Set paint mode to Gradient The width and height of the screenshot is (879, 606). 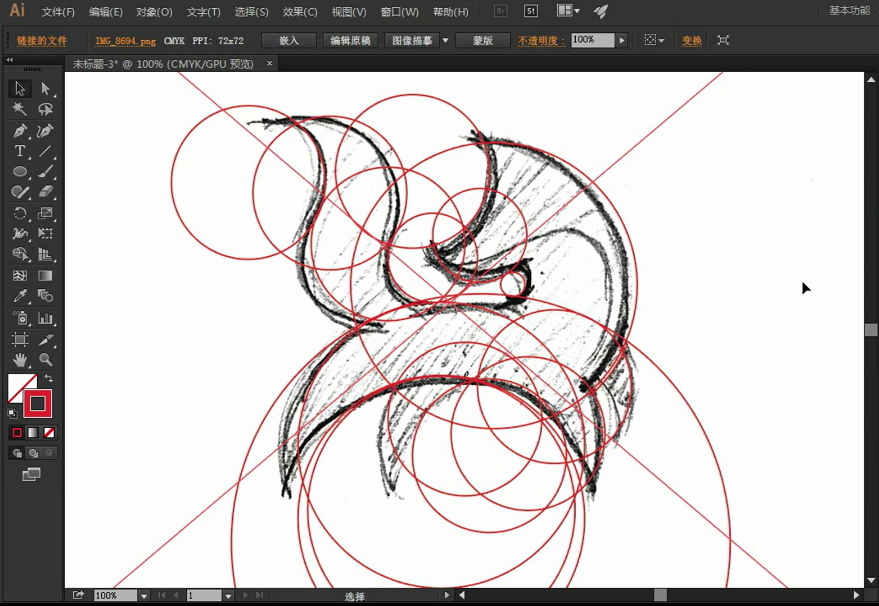(x=33, y=433)
